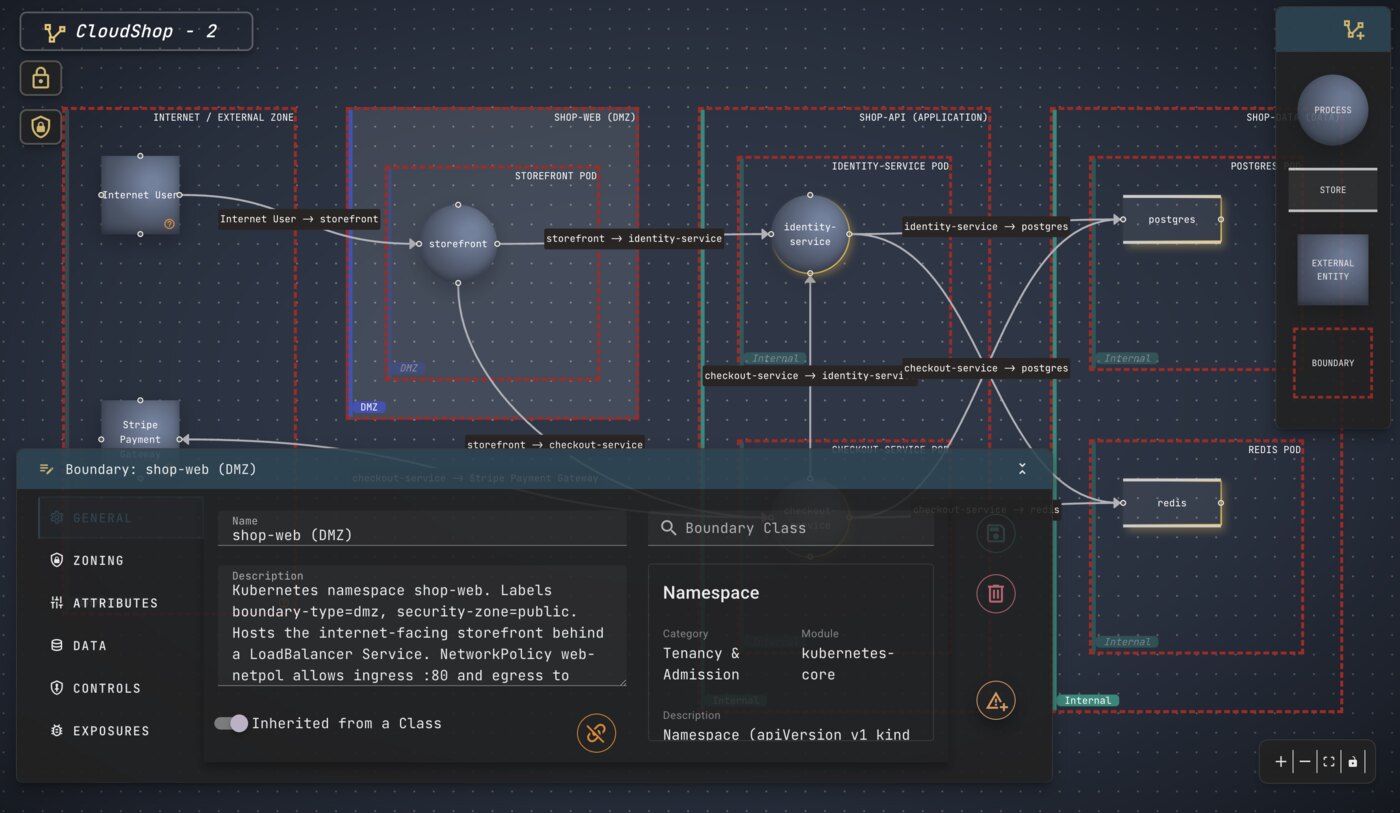Select the identity-service process node
This screenshot has width=1400, height=813.
810,234
